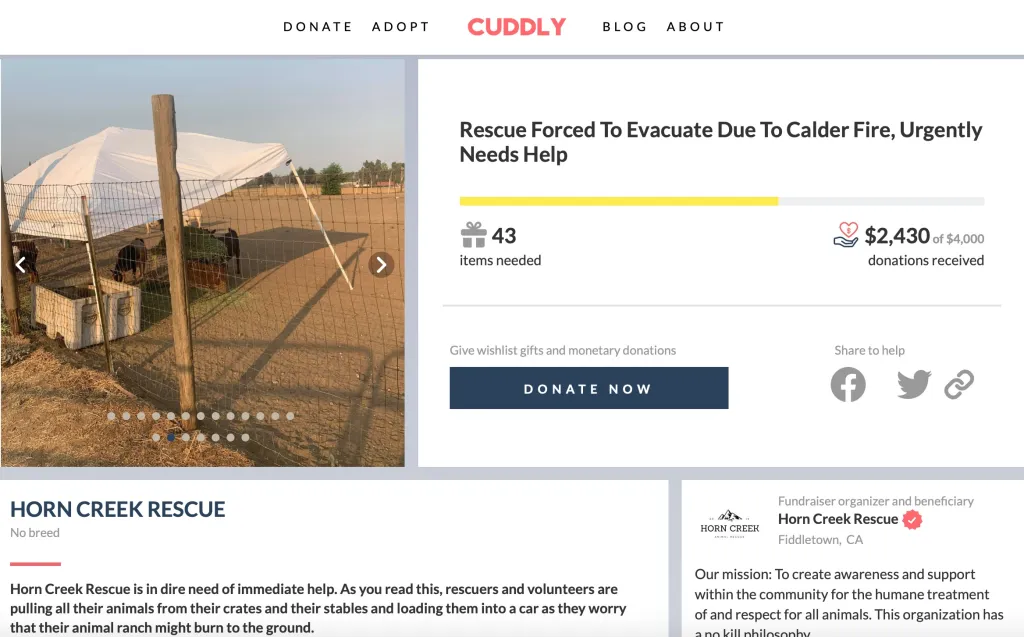Share the fundraiser on Twitter
Viewport: 1024px width, 637px height.
913,384
